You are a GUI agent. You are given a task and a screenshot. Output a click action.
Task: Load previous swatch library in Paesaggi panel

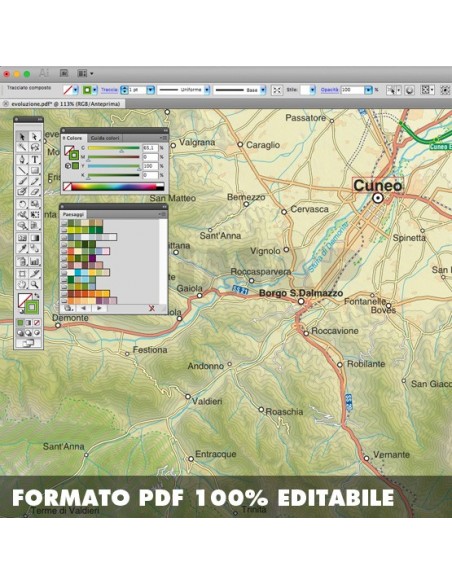coord(83,308)
